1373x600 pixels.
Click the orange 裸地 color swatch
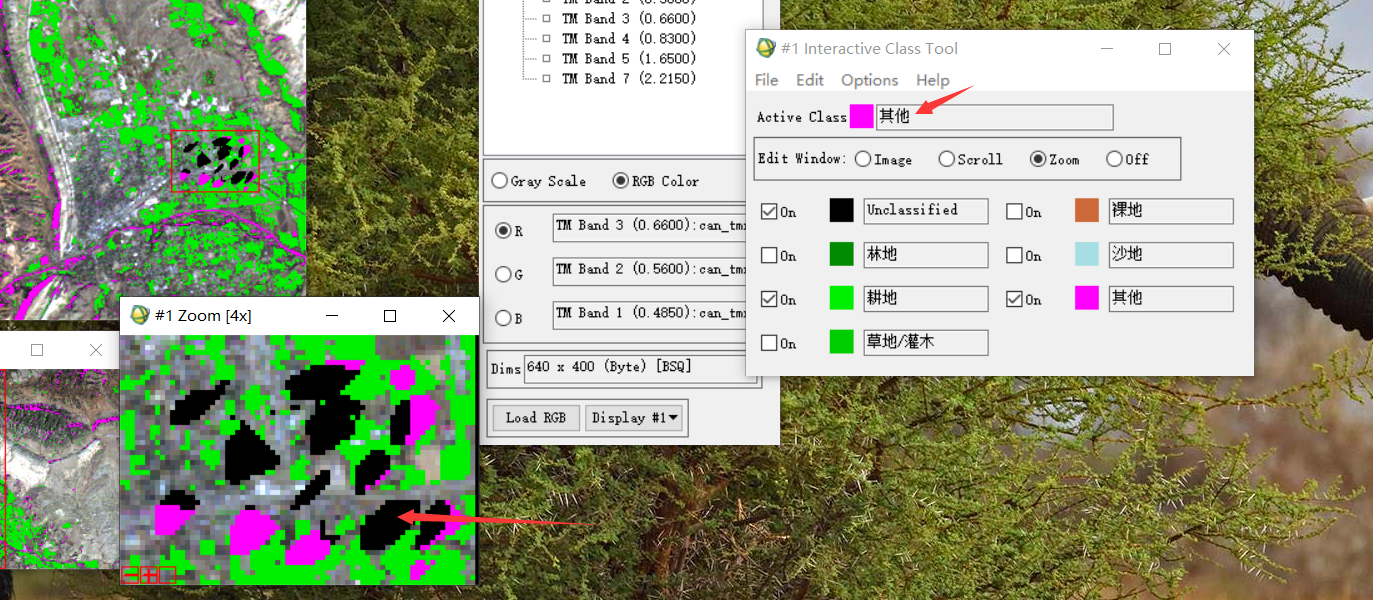pos(1087,210)
